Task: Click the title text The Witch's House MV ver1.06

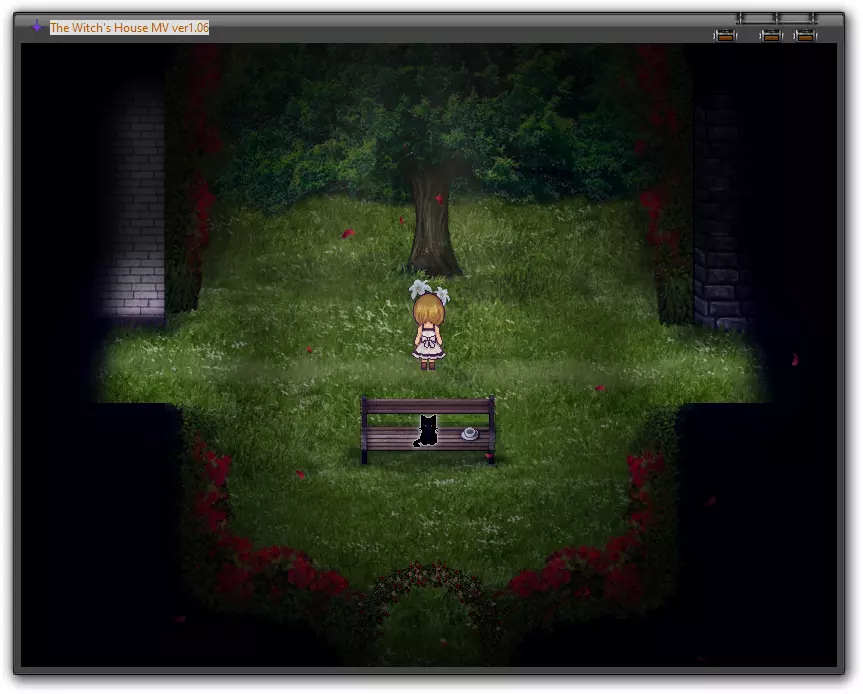Action: point(129,28)
